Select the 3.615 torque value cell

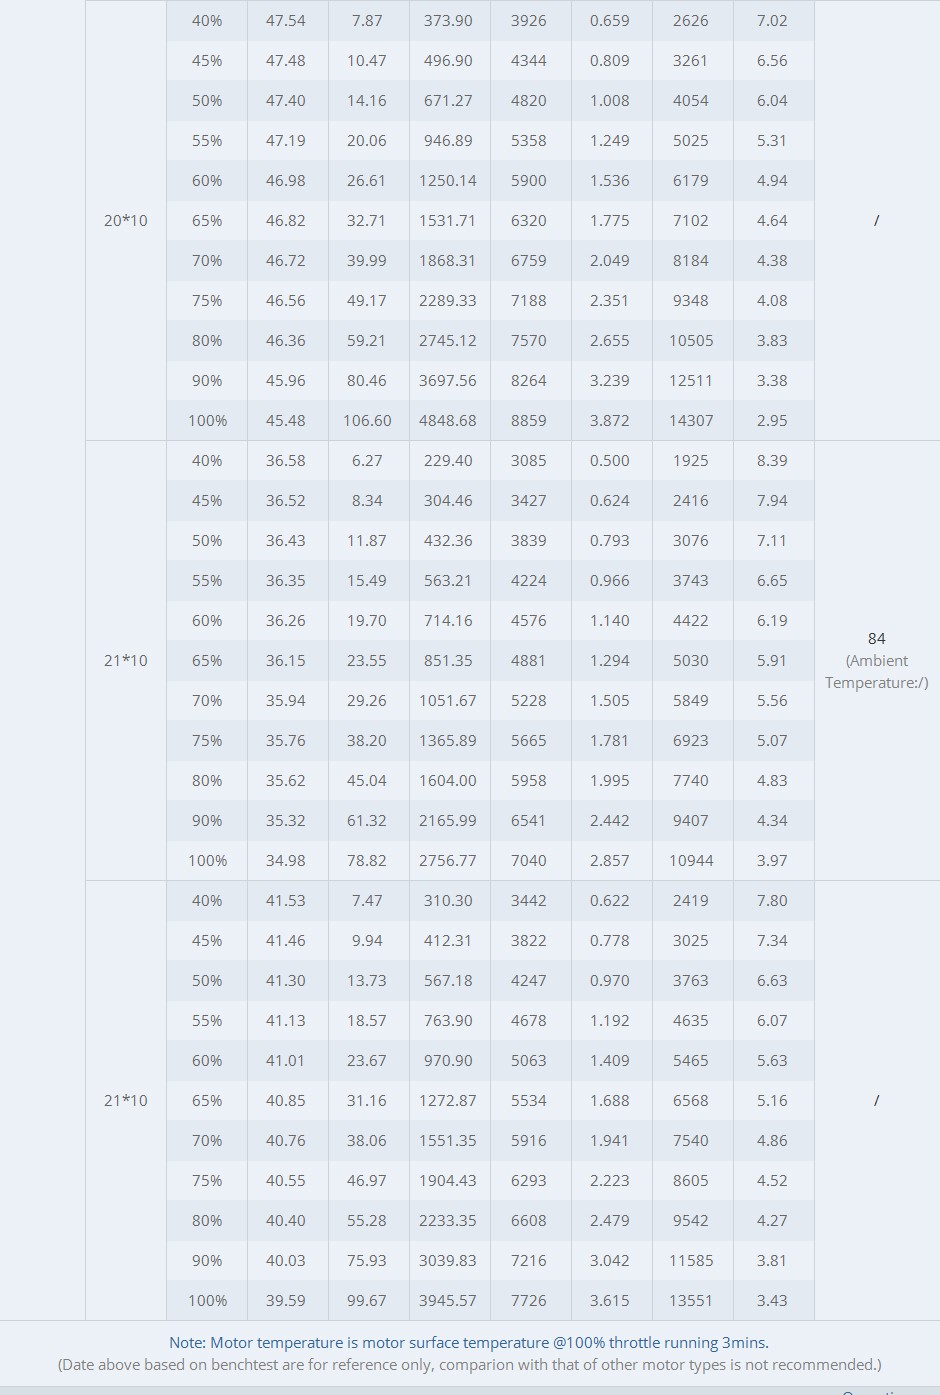point(610,1300)
